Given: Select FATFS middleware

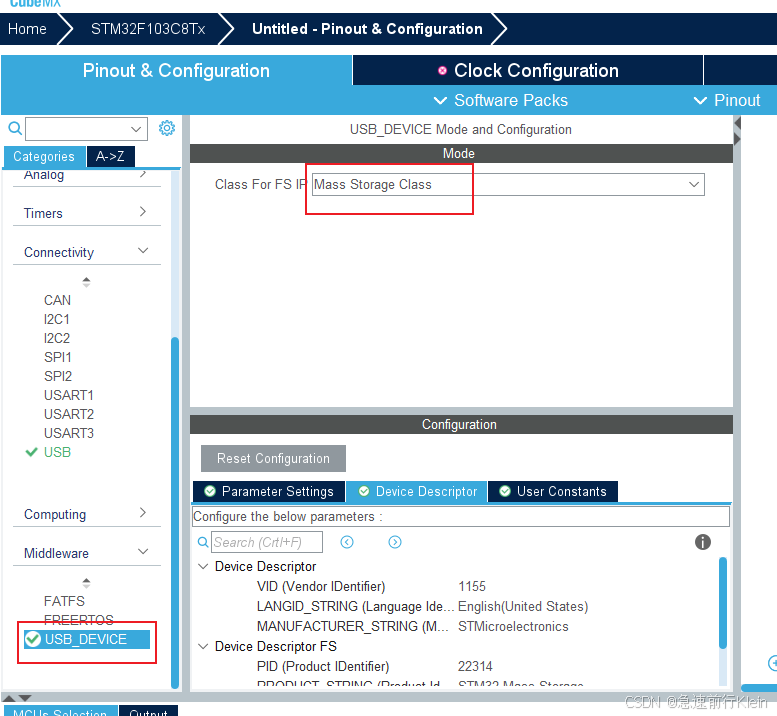Looking at the screenshot, I should [64, 601].
